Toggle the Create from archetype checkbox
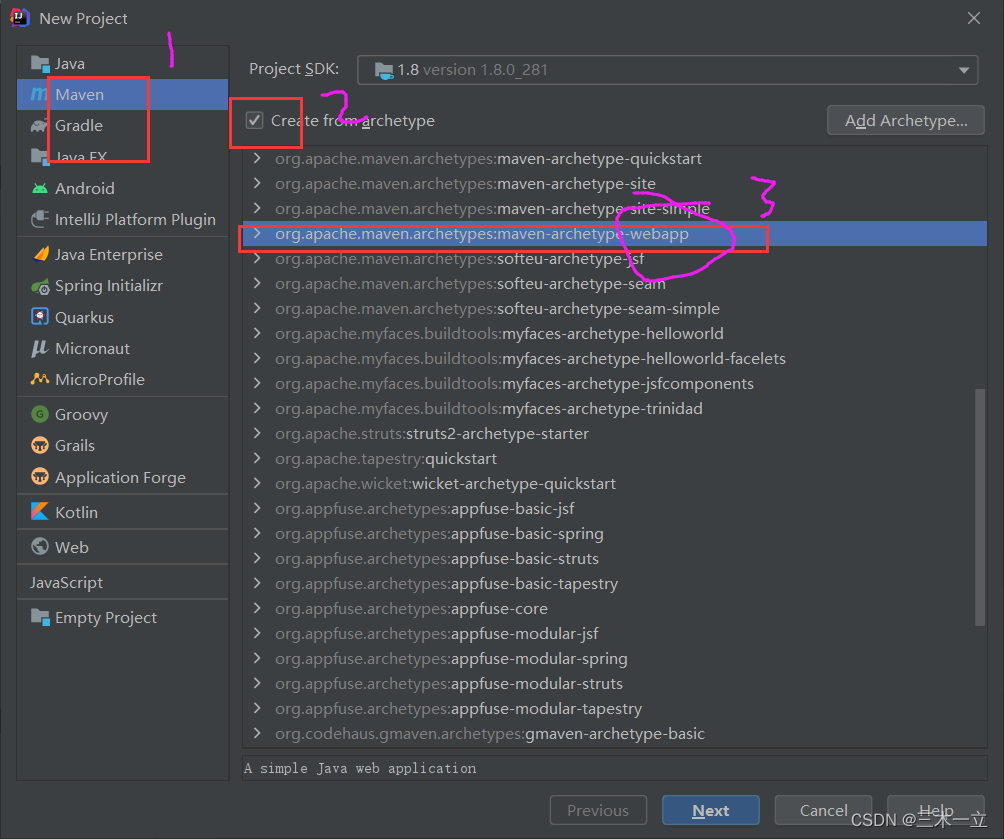Image resolution: width=1004 pixels, height=839 pixels. tap(254, 120)
